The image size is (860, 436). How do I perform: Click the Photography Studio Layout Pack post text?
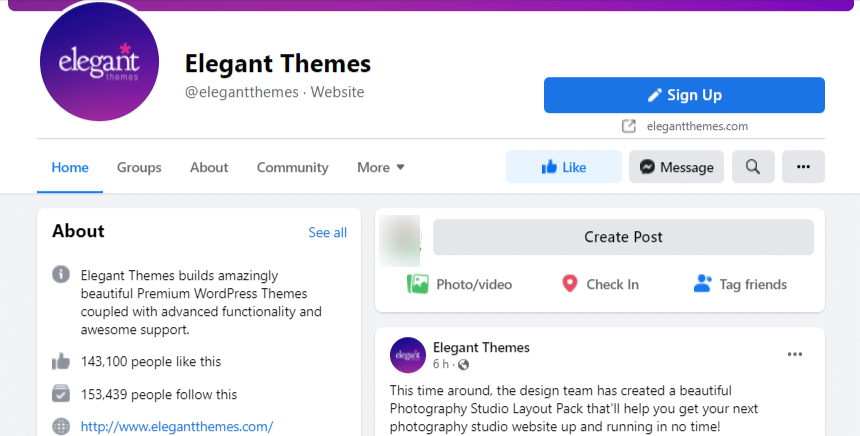(574, 408)
